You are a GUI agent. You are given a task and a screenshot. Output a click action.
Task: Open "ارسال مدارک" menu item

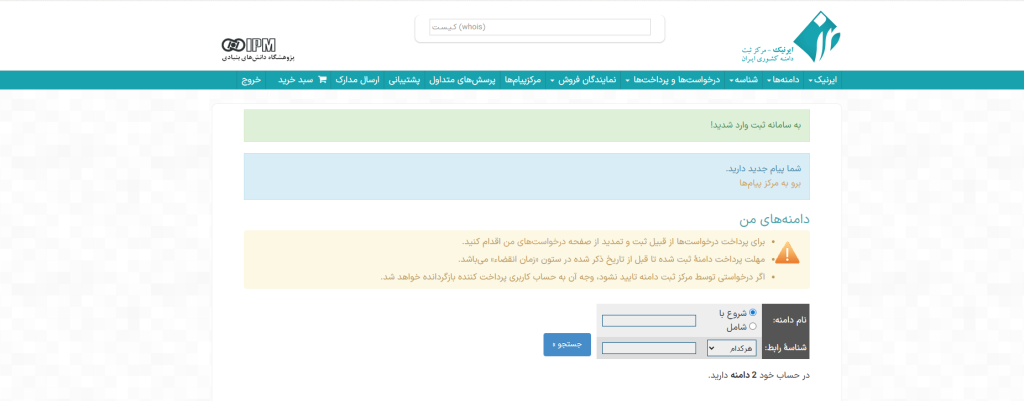357,80
